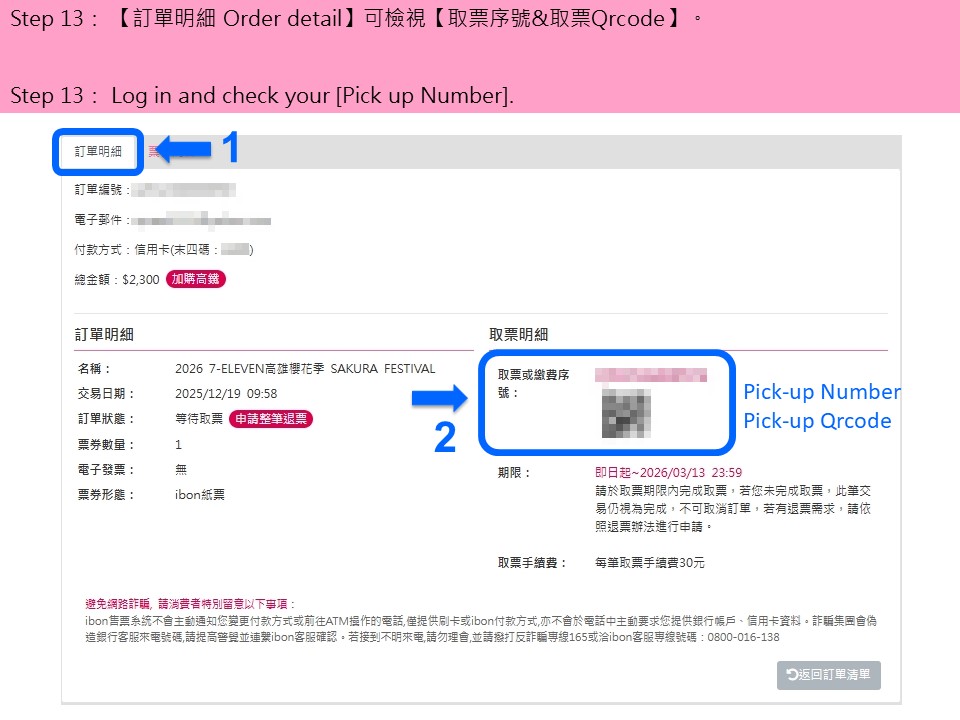Switch to the red tab behind arrow 1
The width and height of the screenshot is (960, 720).
(153, 151)
